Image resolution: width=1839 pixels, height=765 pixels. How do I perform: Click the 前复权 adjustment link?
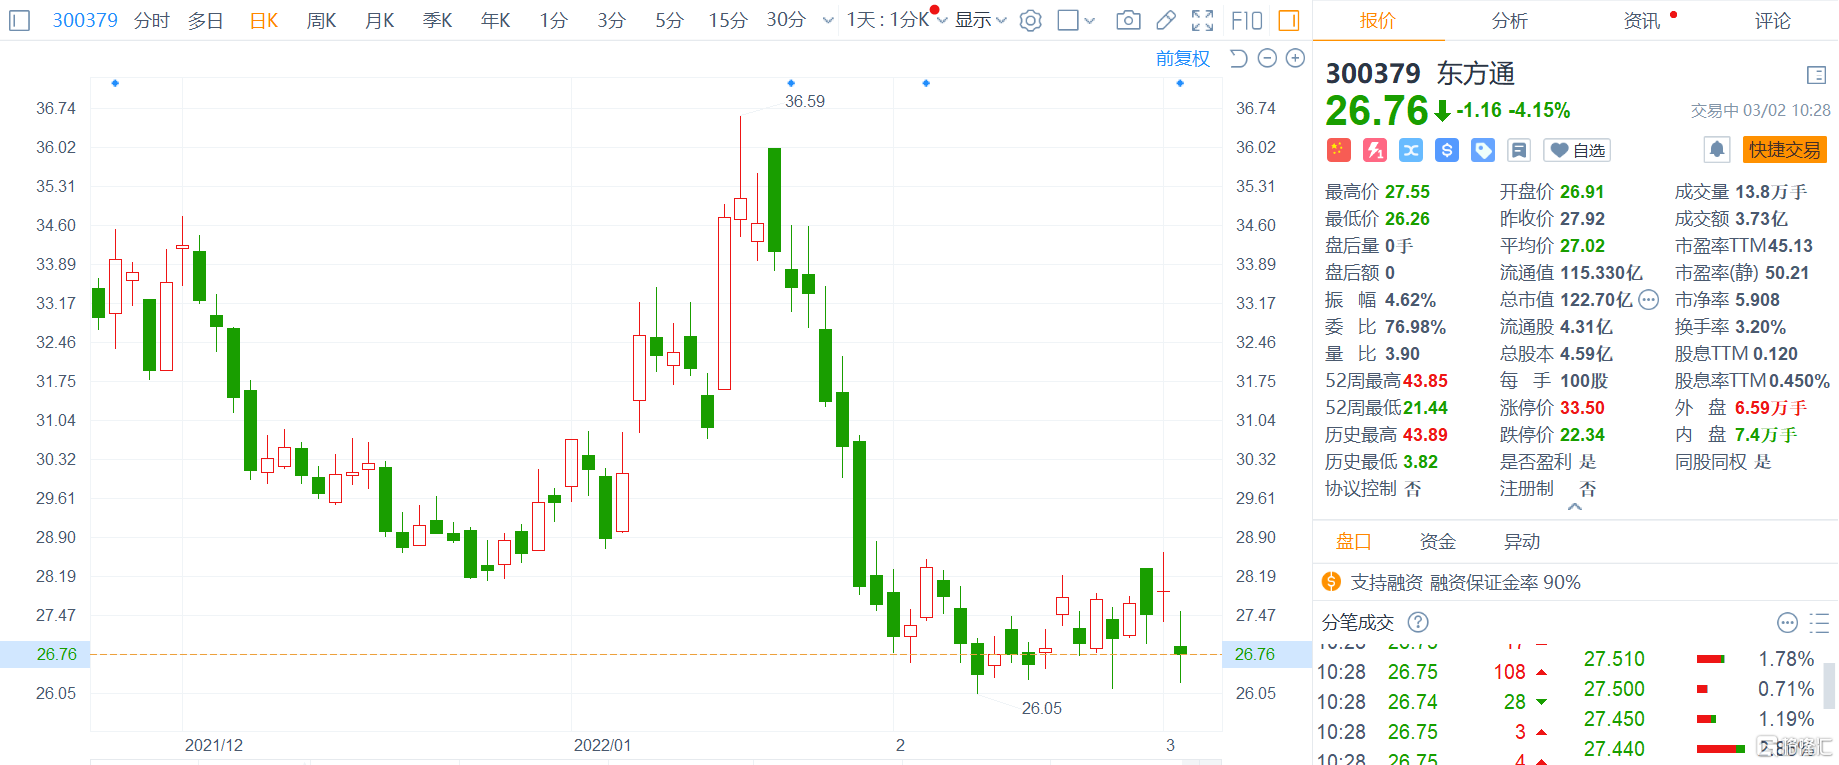1182,58
